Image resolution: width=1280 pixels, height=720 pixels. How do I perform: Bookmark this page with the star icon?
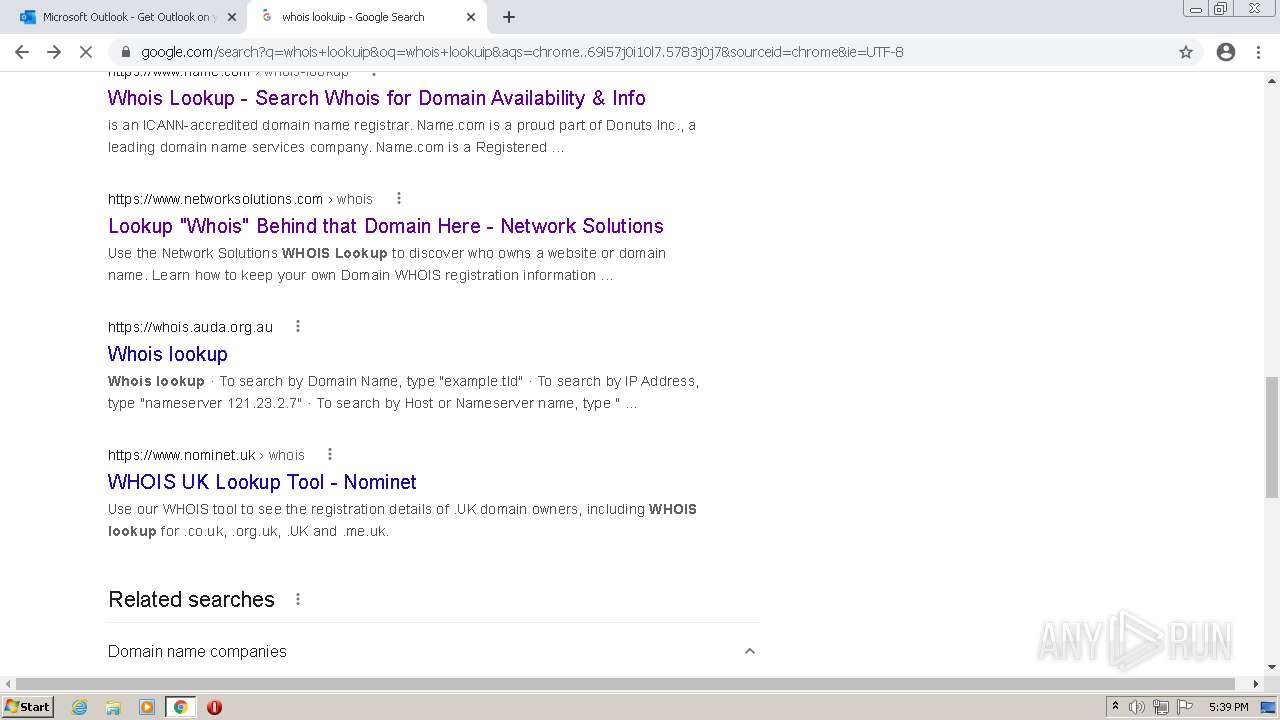pos(1186,52)
